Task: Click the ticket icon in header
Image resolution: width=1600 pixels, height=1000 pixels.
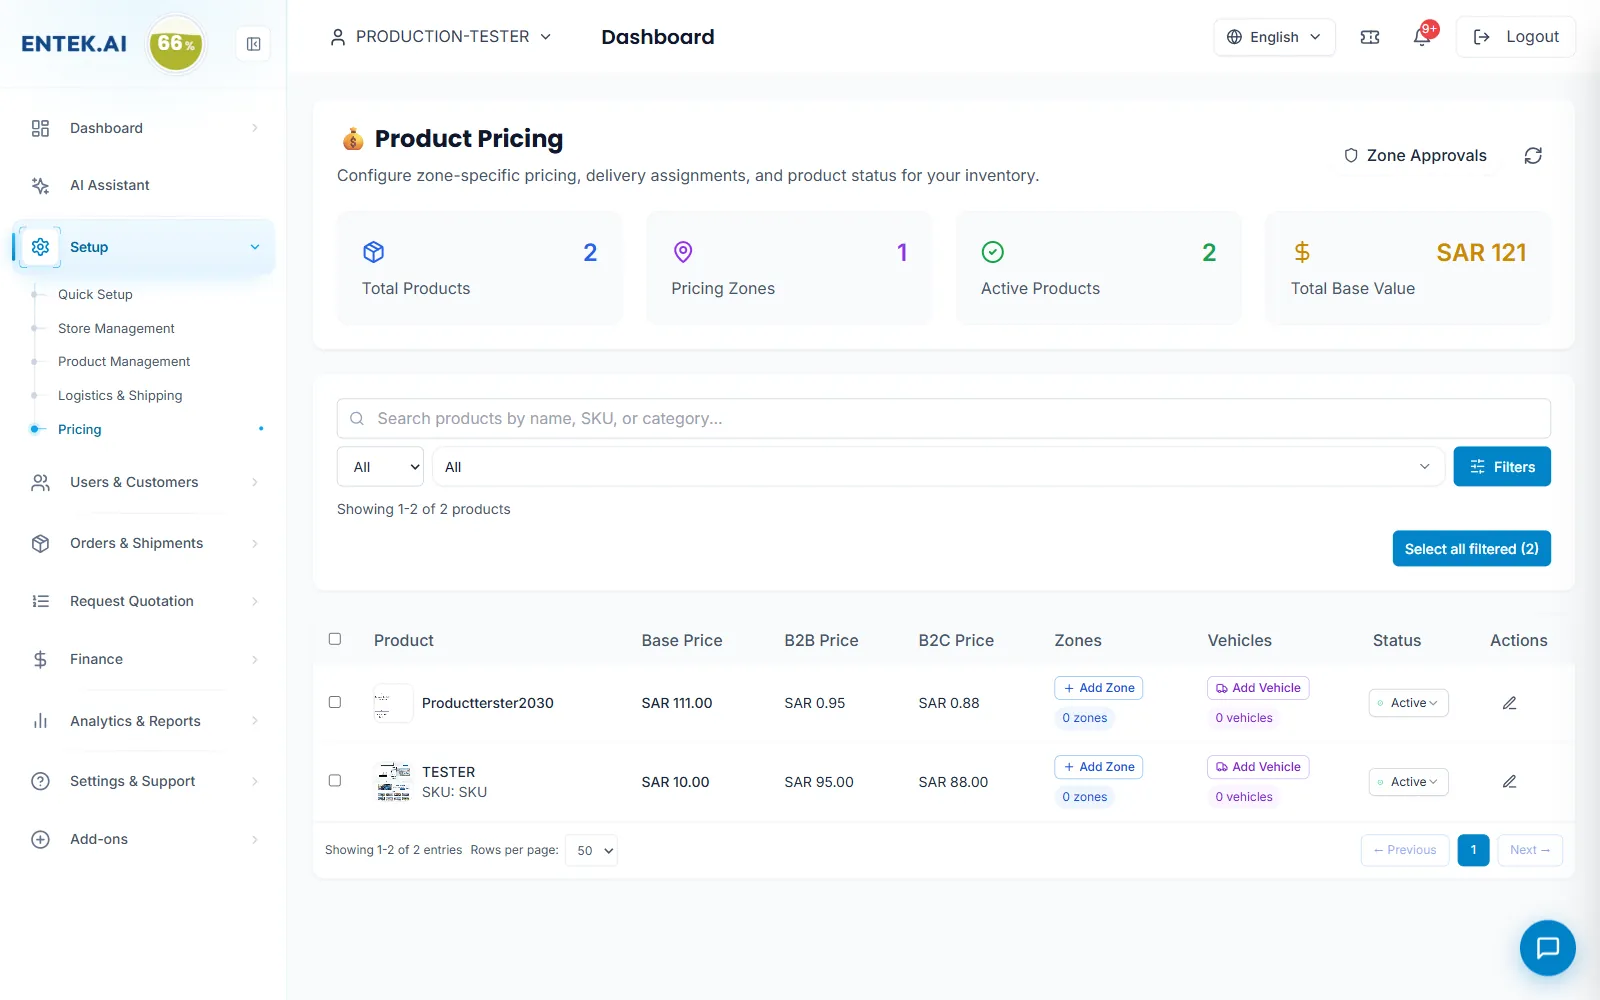Action: pos(1370,37)
